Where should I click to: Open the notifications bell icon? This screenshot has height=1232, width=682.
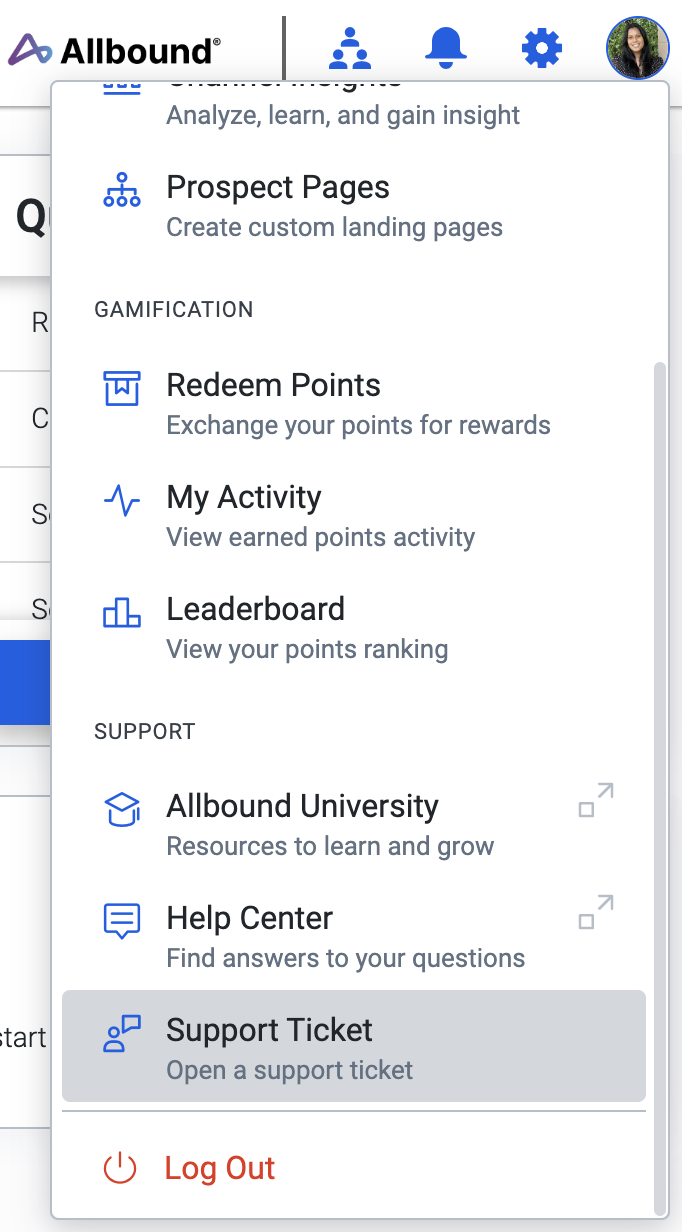click(446, 47)
